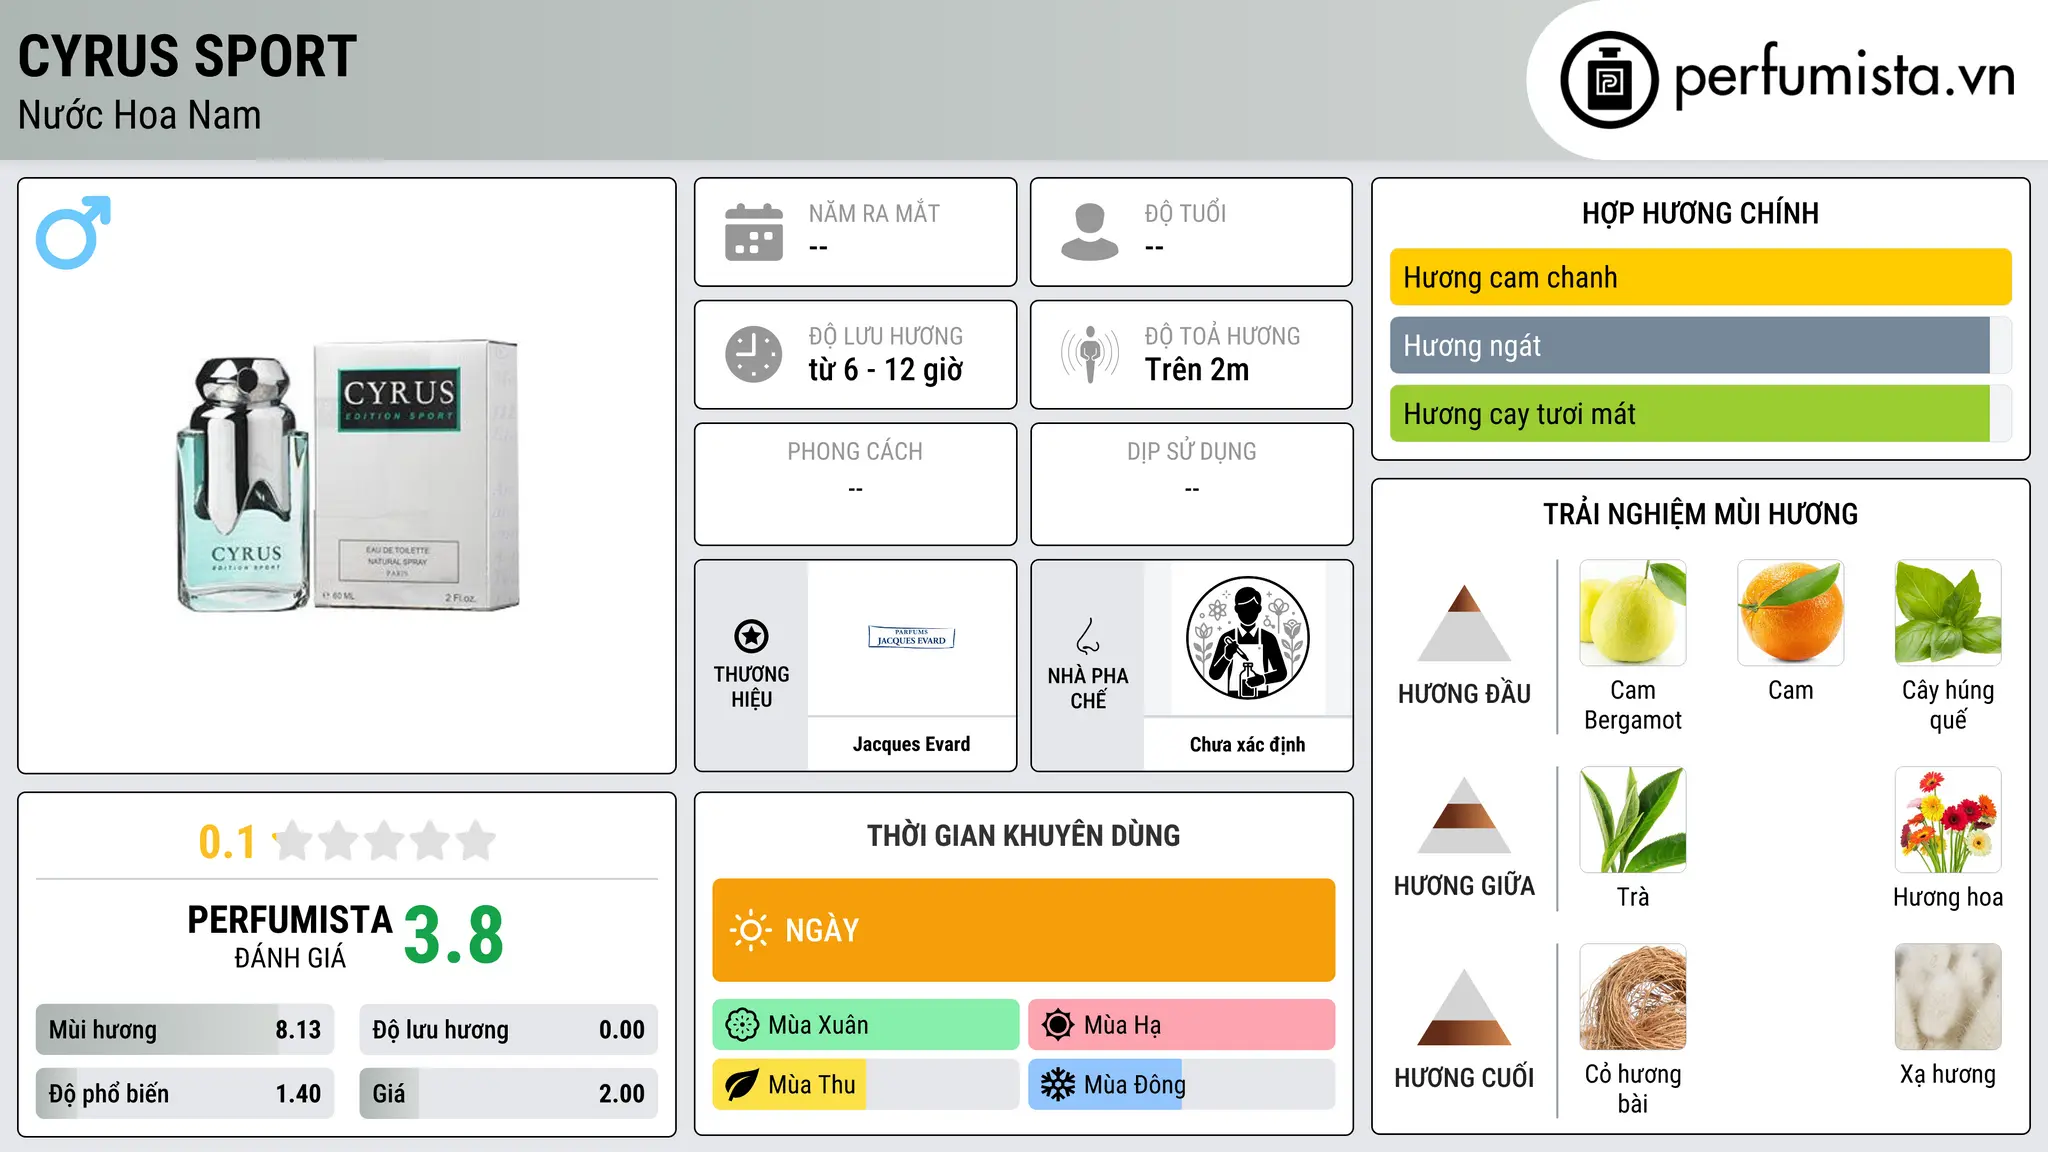Screen dimensions: 2048x1152
Task: Click the Xạ hương musk image
Action: (1948, 997)
